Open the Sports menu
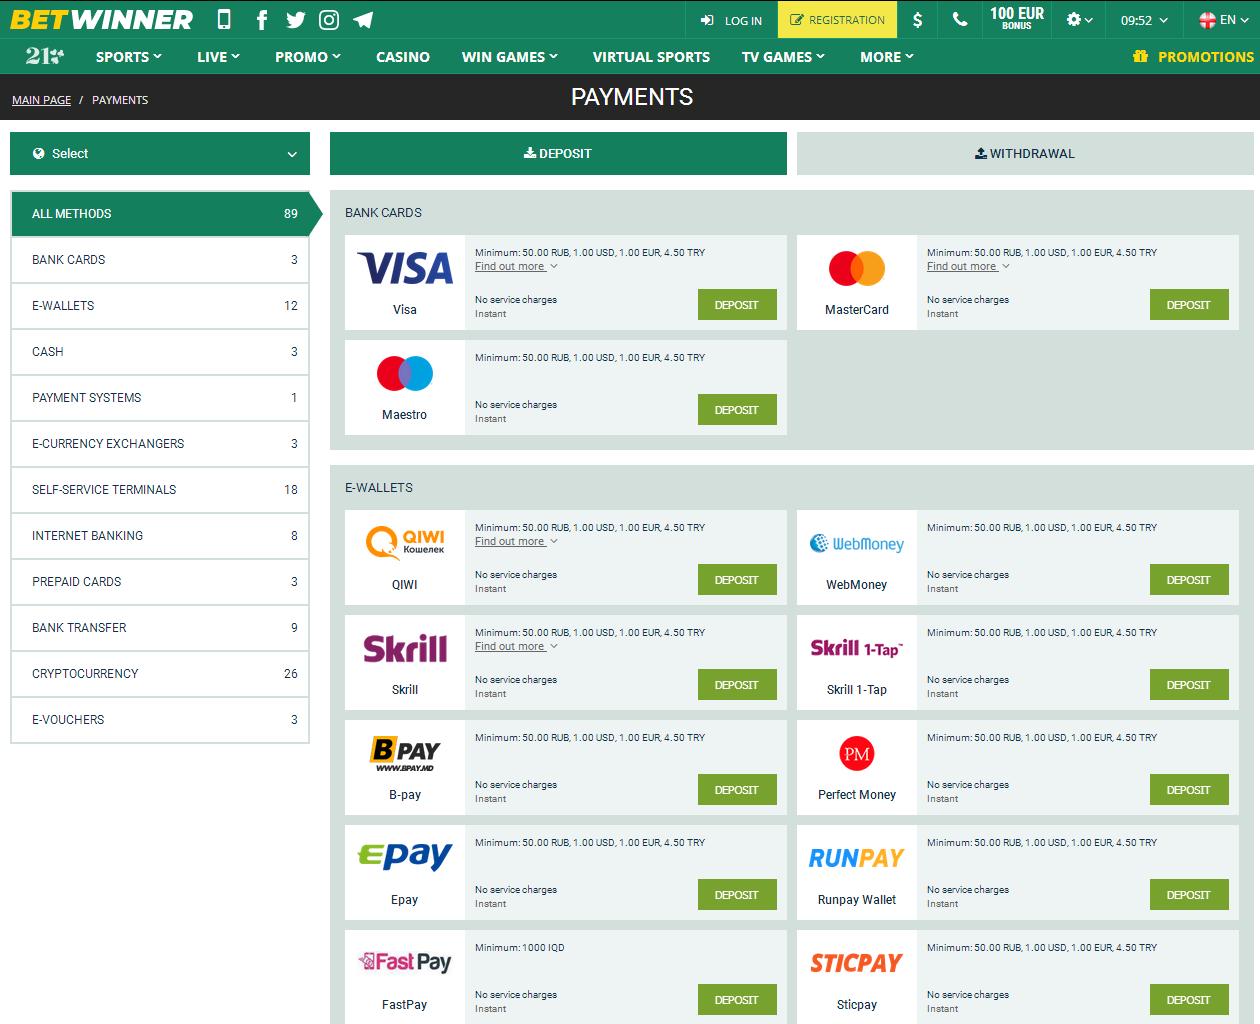This screenshot has height=1024, width=1260. [x=129, y=57]
